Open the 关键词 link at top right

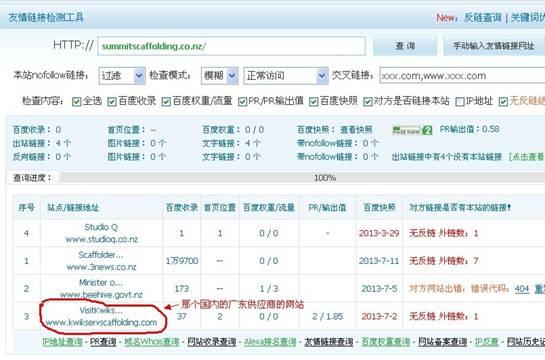pyautogui.click(x=527, y=18)
